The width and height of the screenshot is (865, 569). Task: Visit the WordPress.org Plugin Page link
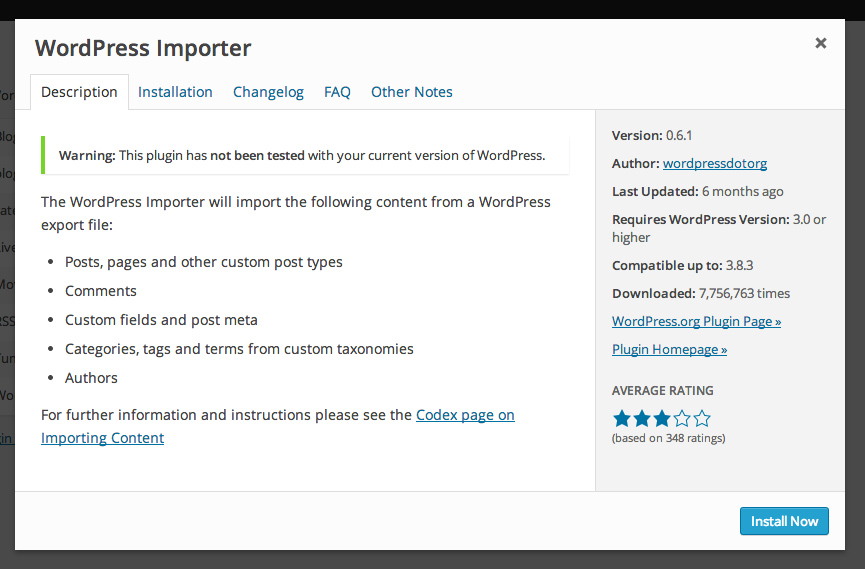pyautogui.click(x=696, y=321)
